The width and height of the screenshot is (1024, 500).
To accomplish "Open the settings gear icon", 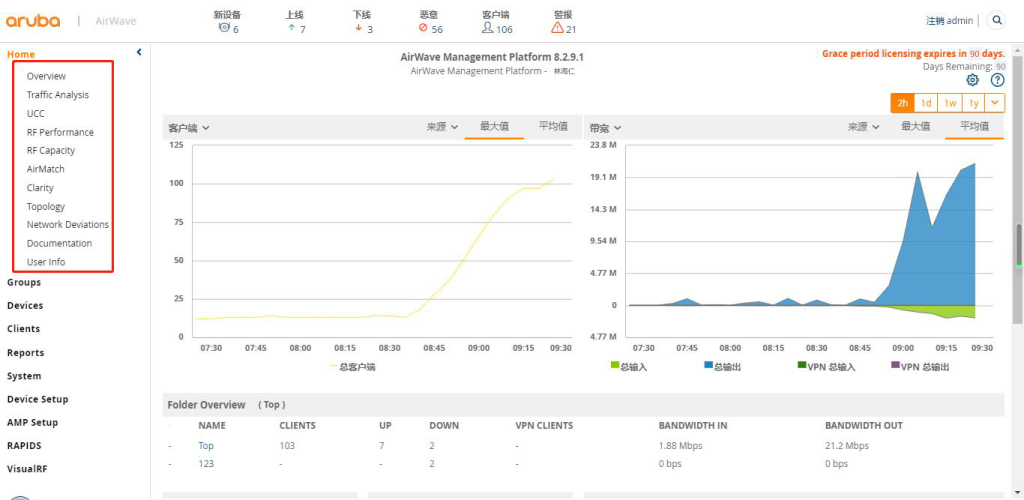I will click(x=972, y=80).
